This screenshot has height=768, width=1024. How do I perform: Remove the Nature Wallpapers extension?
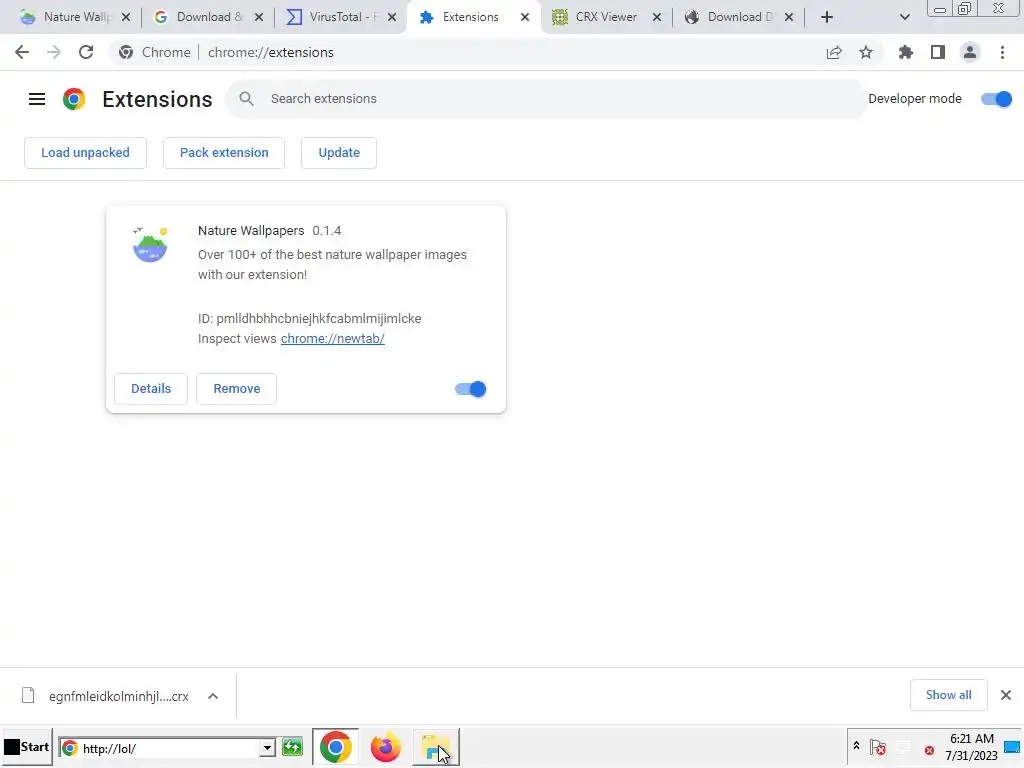tap(236, 389)
